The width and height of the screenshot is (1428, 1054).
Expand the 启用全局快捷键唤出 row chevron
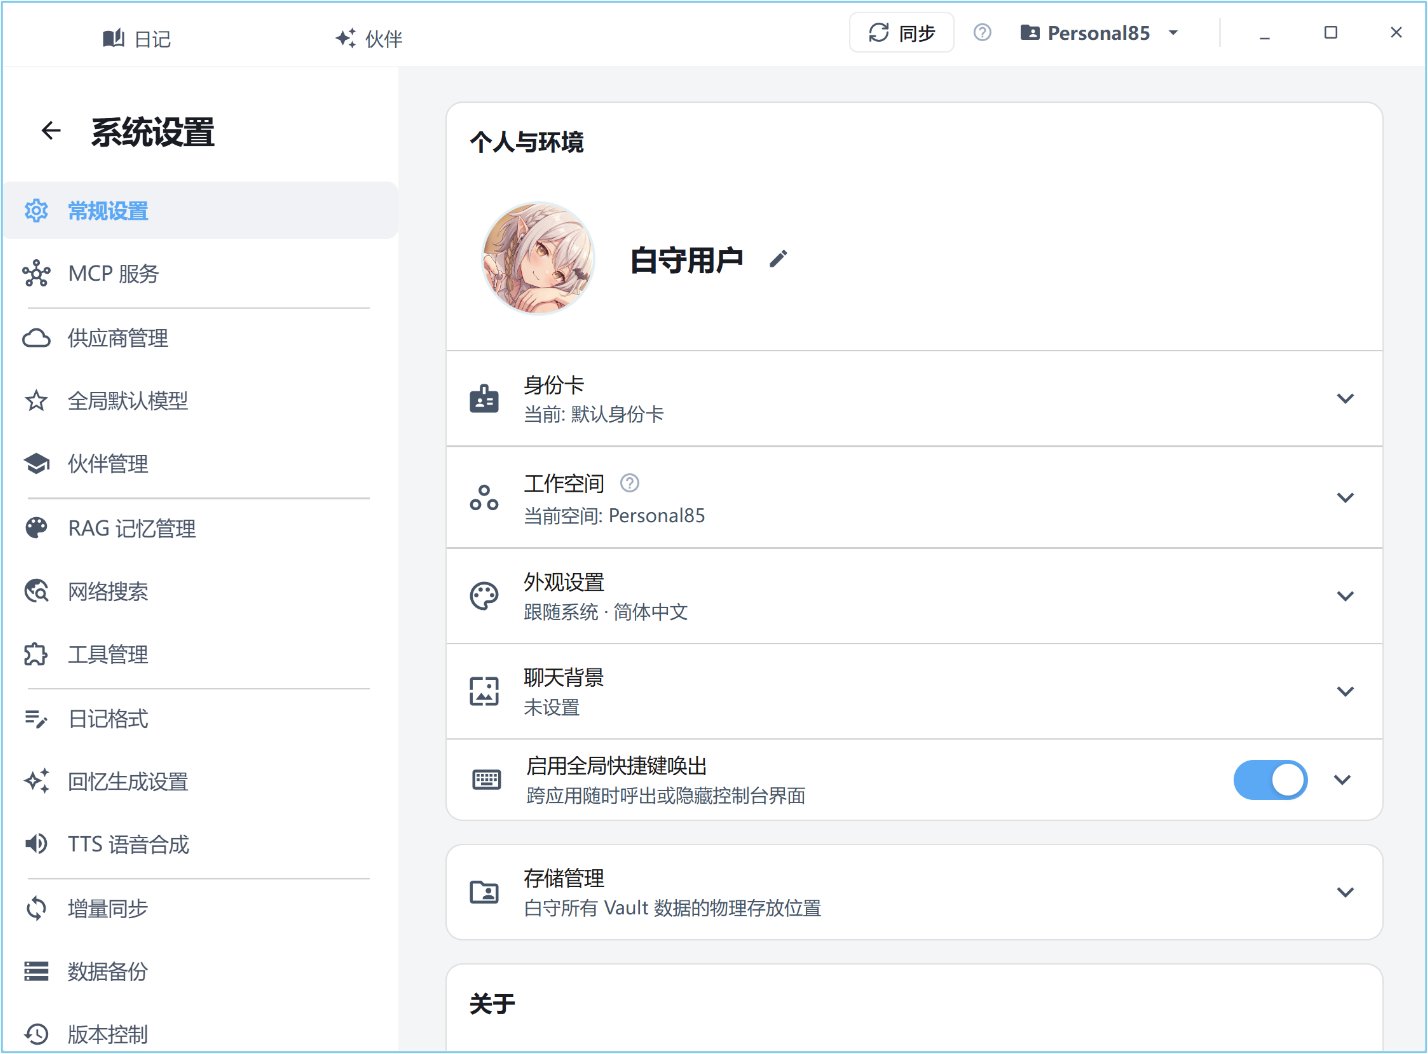click(x=1342, y=780)
